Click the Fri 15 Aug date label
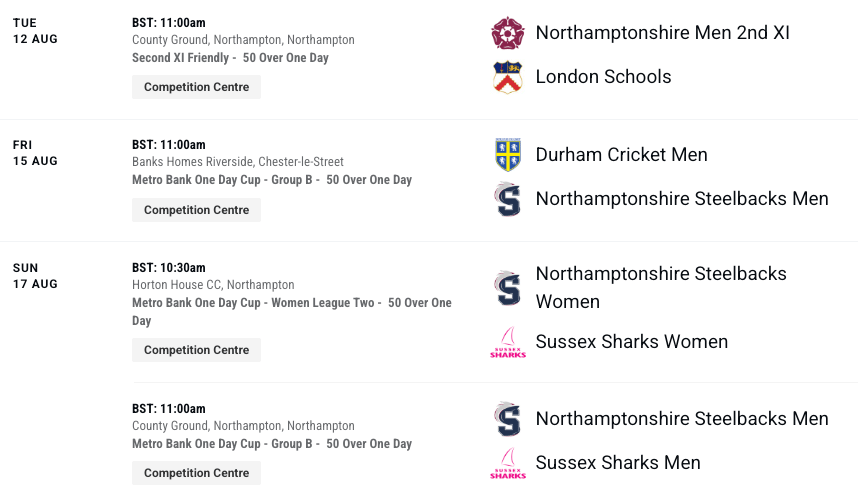This screenshot has height=502, width=858. tap(35, 153)
